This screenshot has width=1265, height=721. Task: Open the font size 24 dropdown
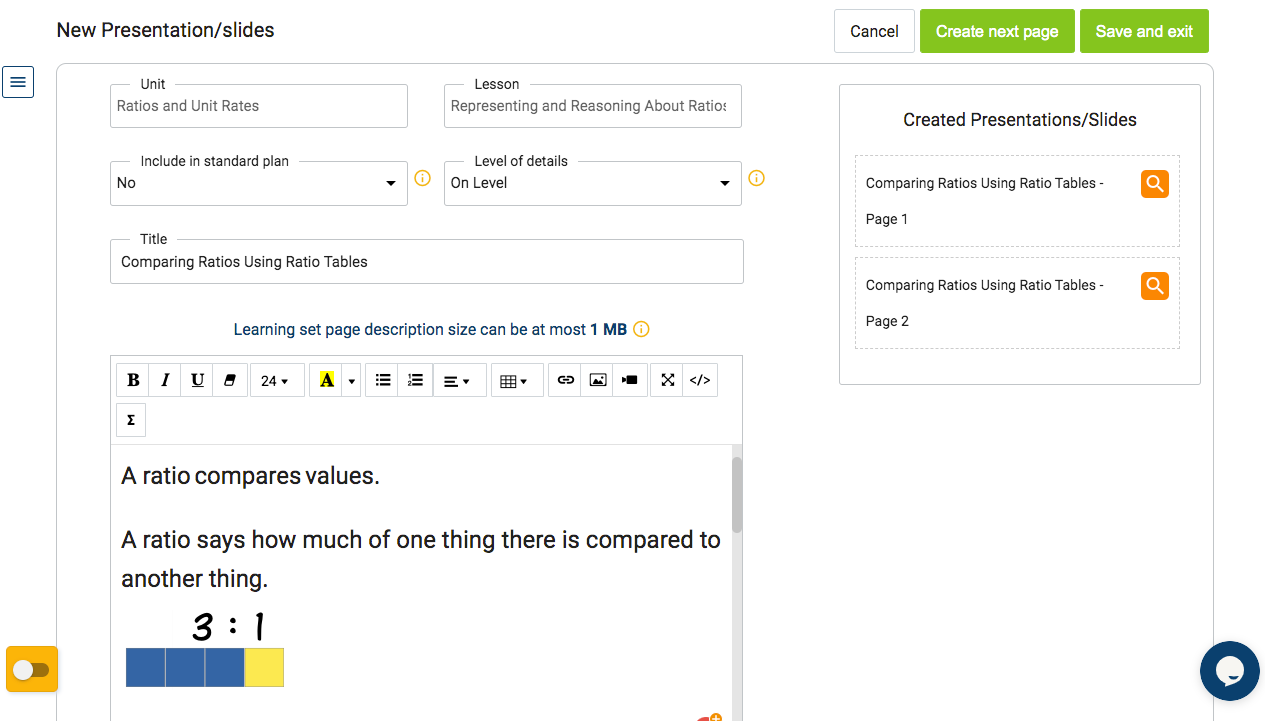tap(275, 380)
